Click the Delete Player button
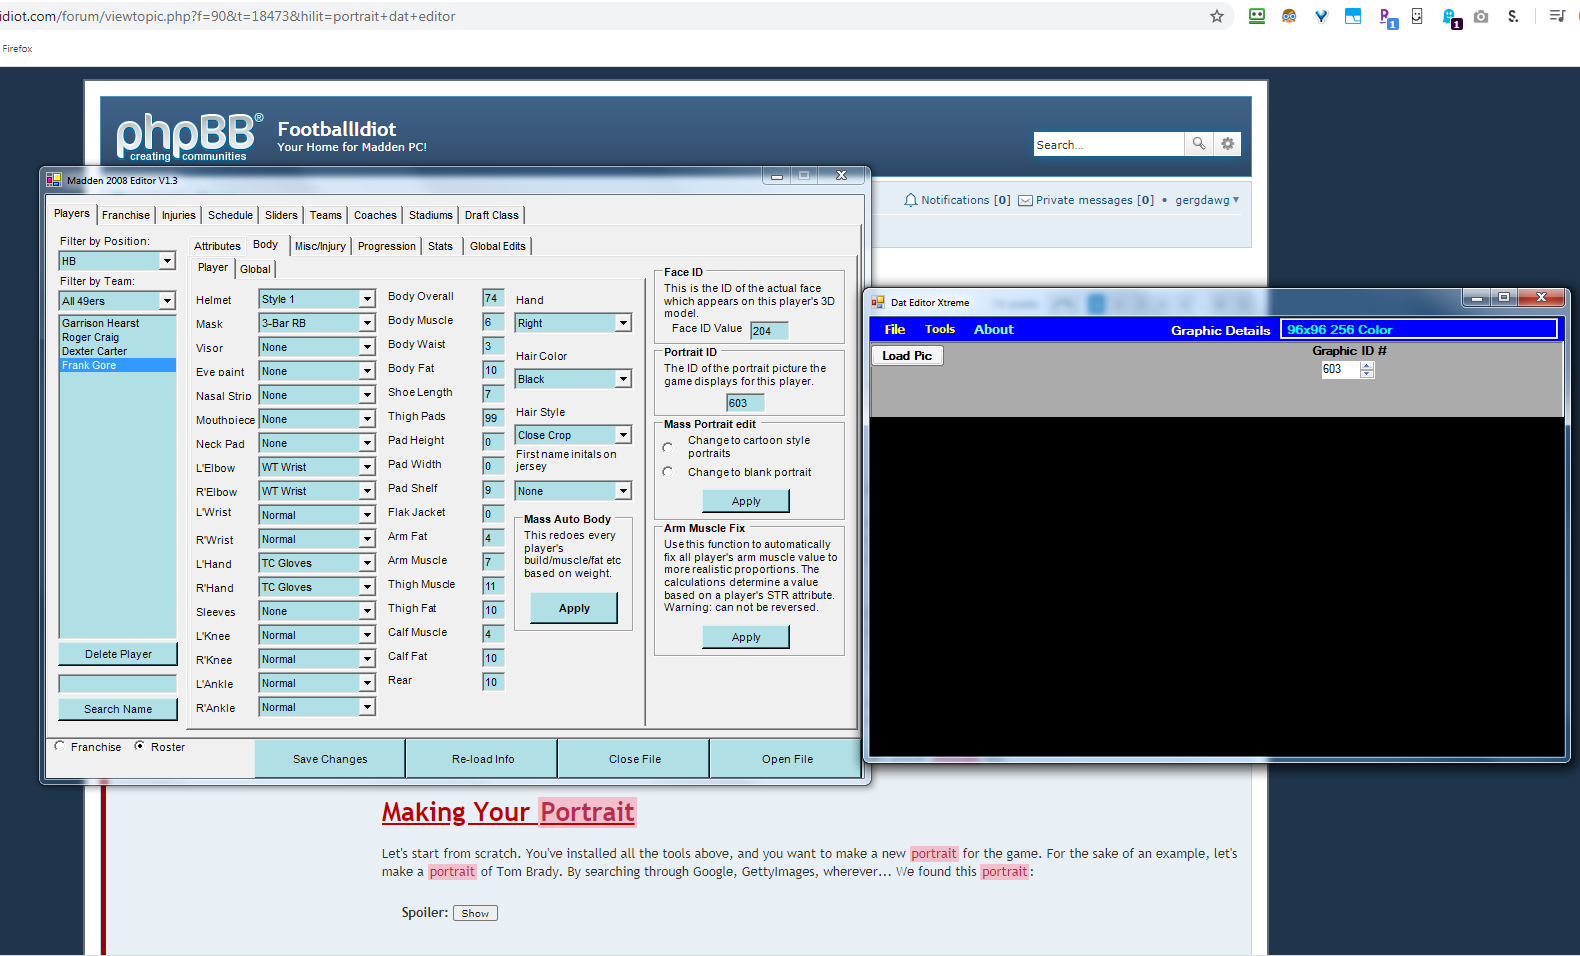1580x956 pixels. coord(118,654)
